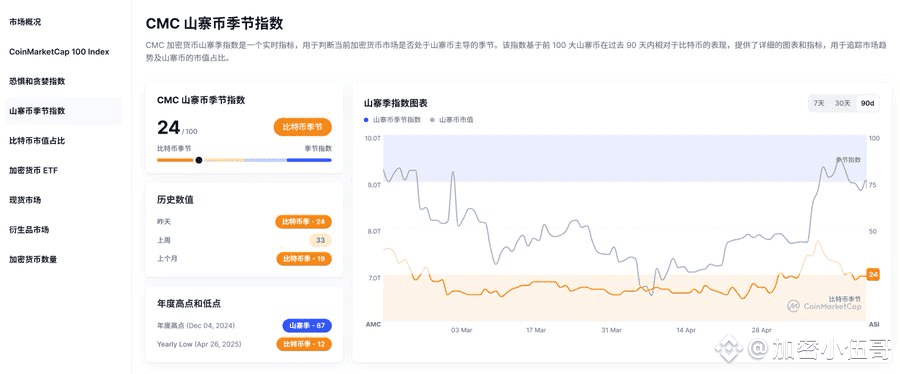Click yearly high 山寨季 - 87 badge
This screenshot has height=374, width=900.
tap(307, 326)
